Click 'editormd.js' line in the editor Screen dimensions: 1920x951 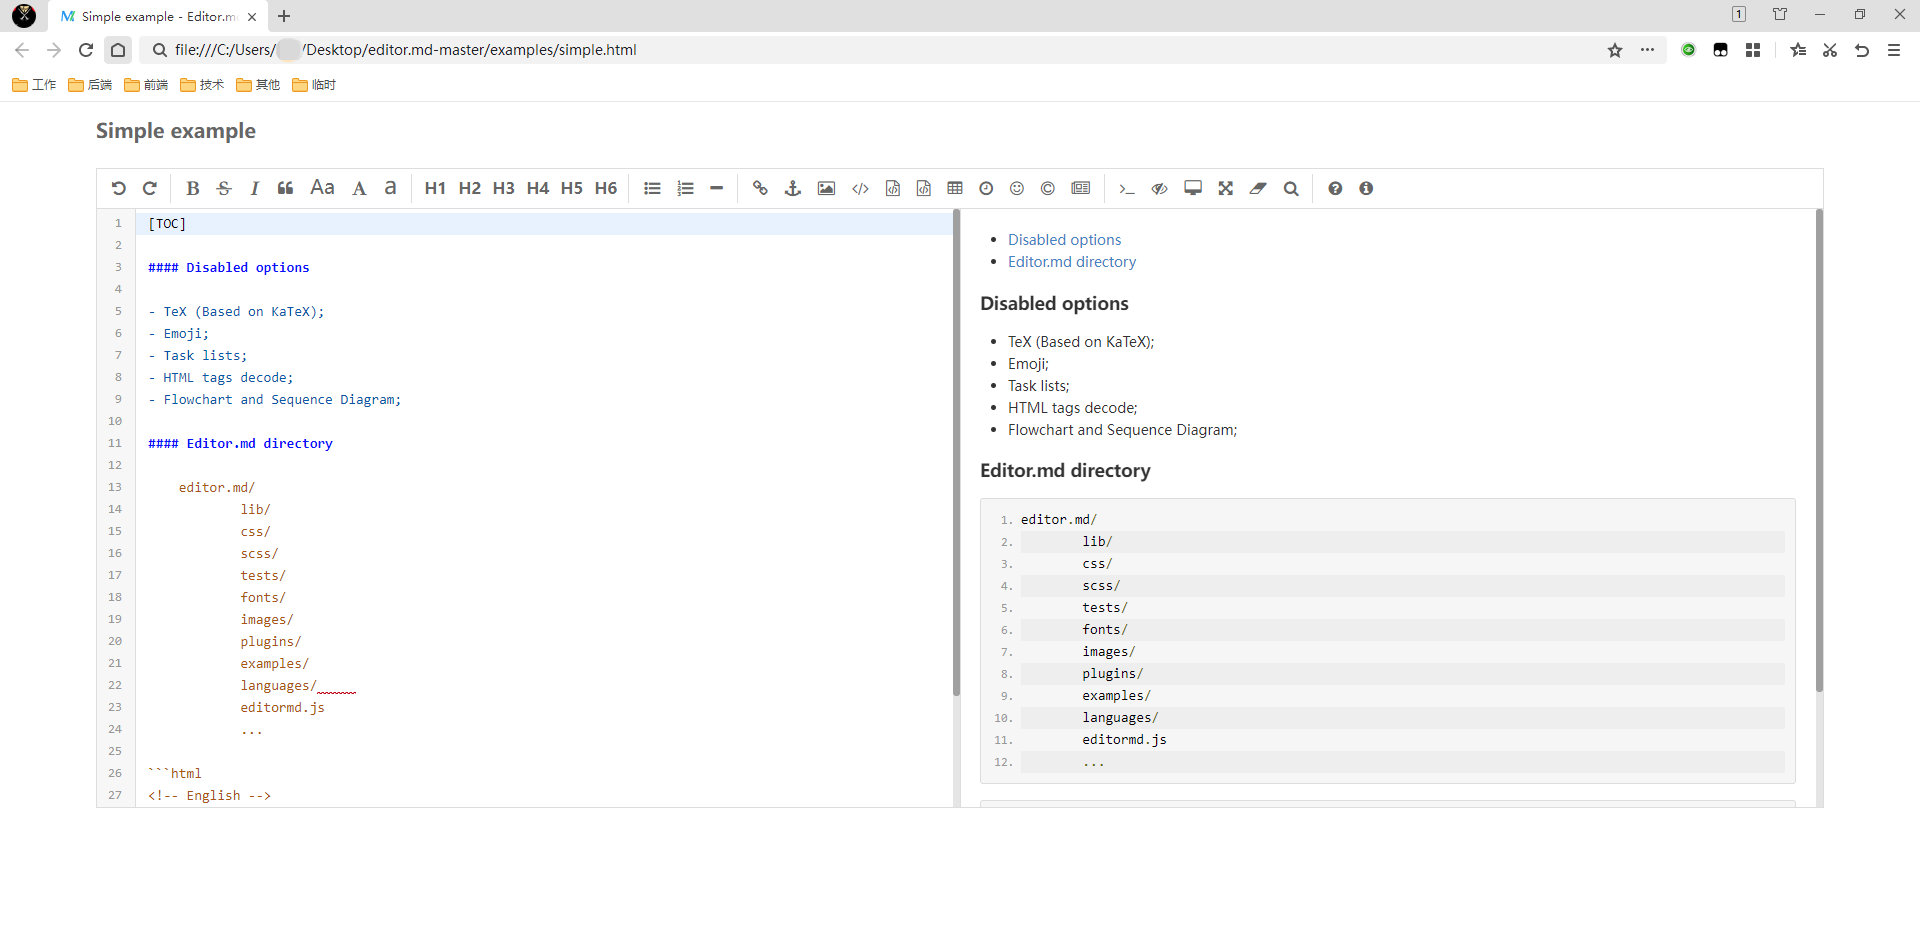[282, 708]
